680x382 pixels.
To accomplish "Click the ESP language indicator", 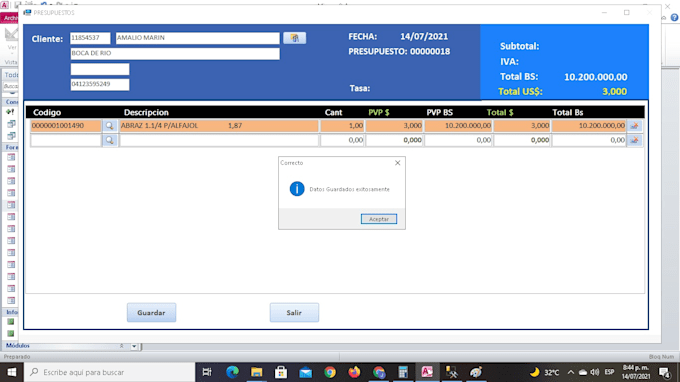I will tap(609, 372).
